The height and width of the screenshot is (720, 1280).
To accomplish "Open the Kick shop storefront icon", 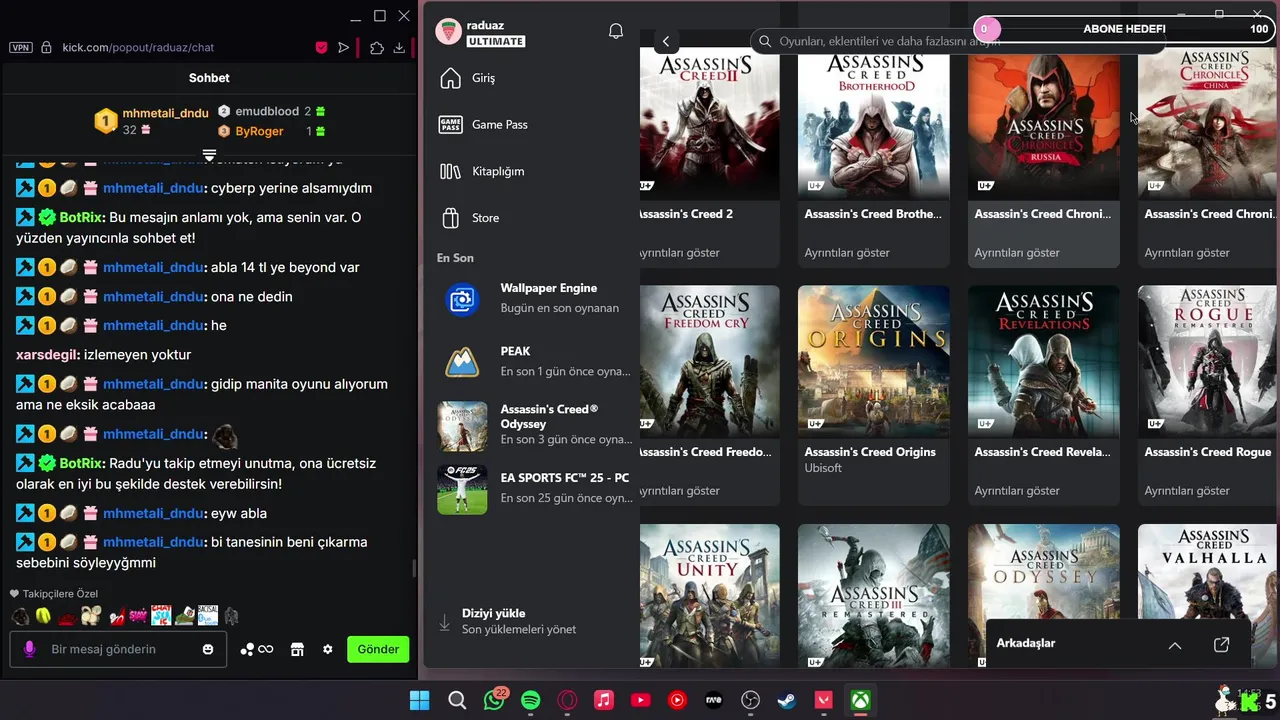I will click(x=297, y=649).
